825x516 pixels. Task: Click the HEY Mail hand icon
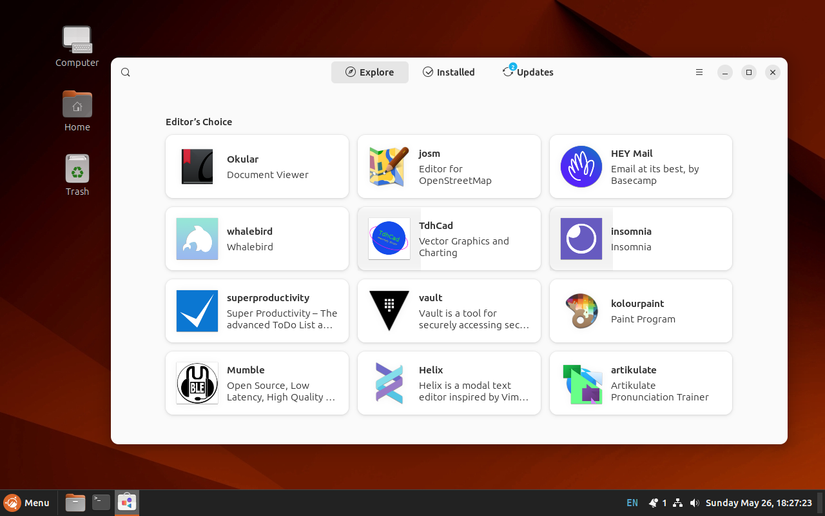[x=581, y=166]
